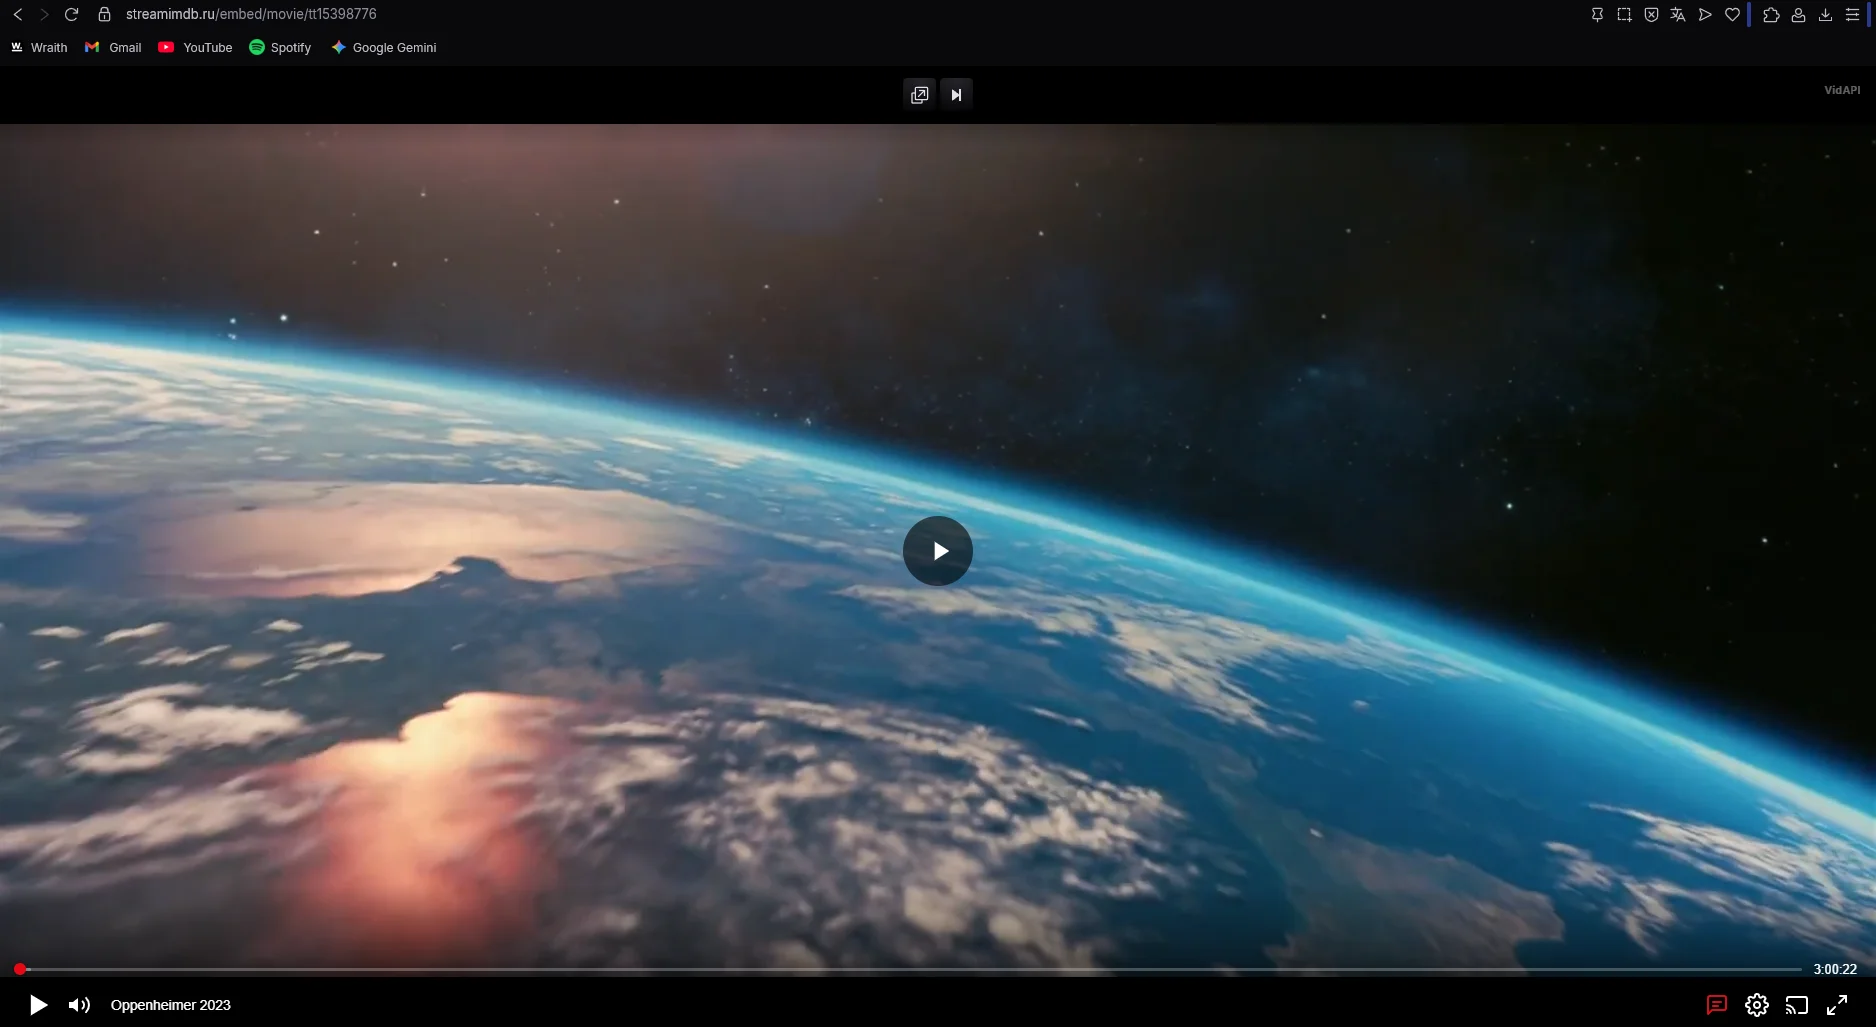
Task: Click the 3:00:22 duration display
Action: pyautogui.click(x=1835, y=969)
